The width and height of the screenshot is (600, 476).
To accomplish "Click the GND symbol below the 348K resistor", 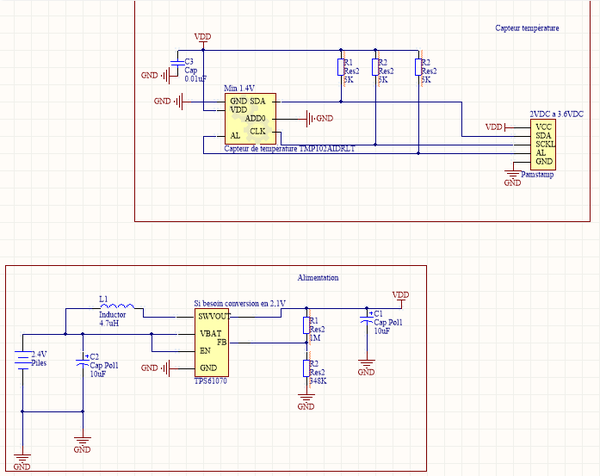I will pos(307,402).
